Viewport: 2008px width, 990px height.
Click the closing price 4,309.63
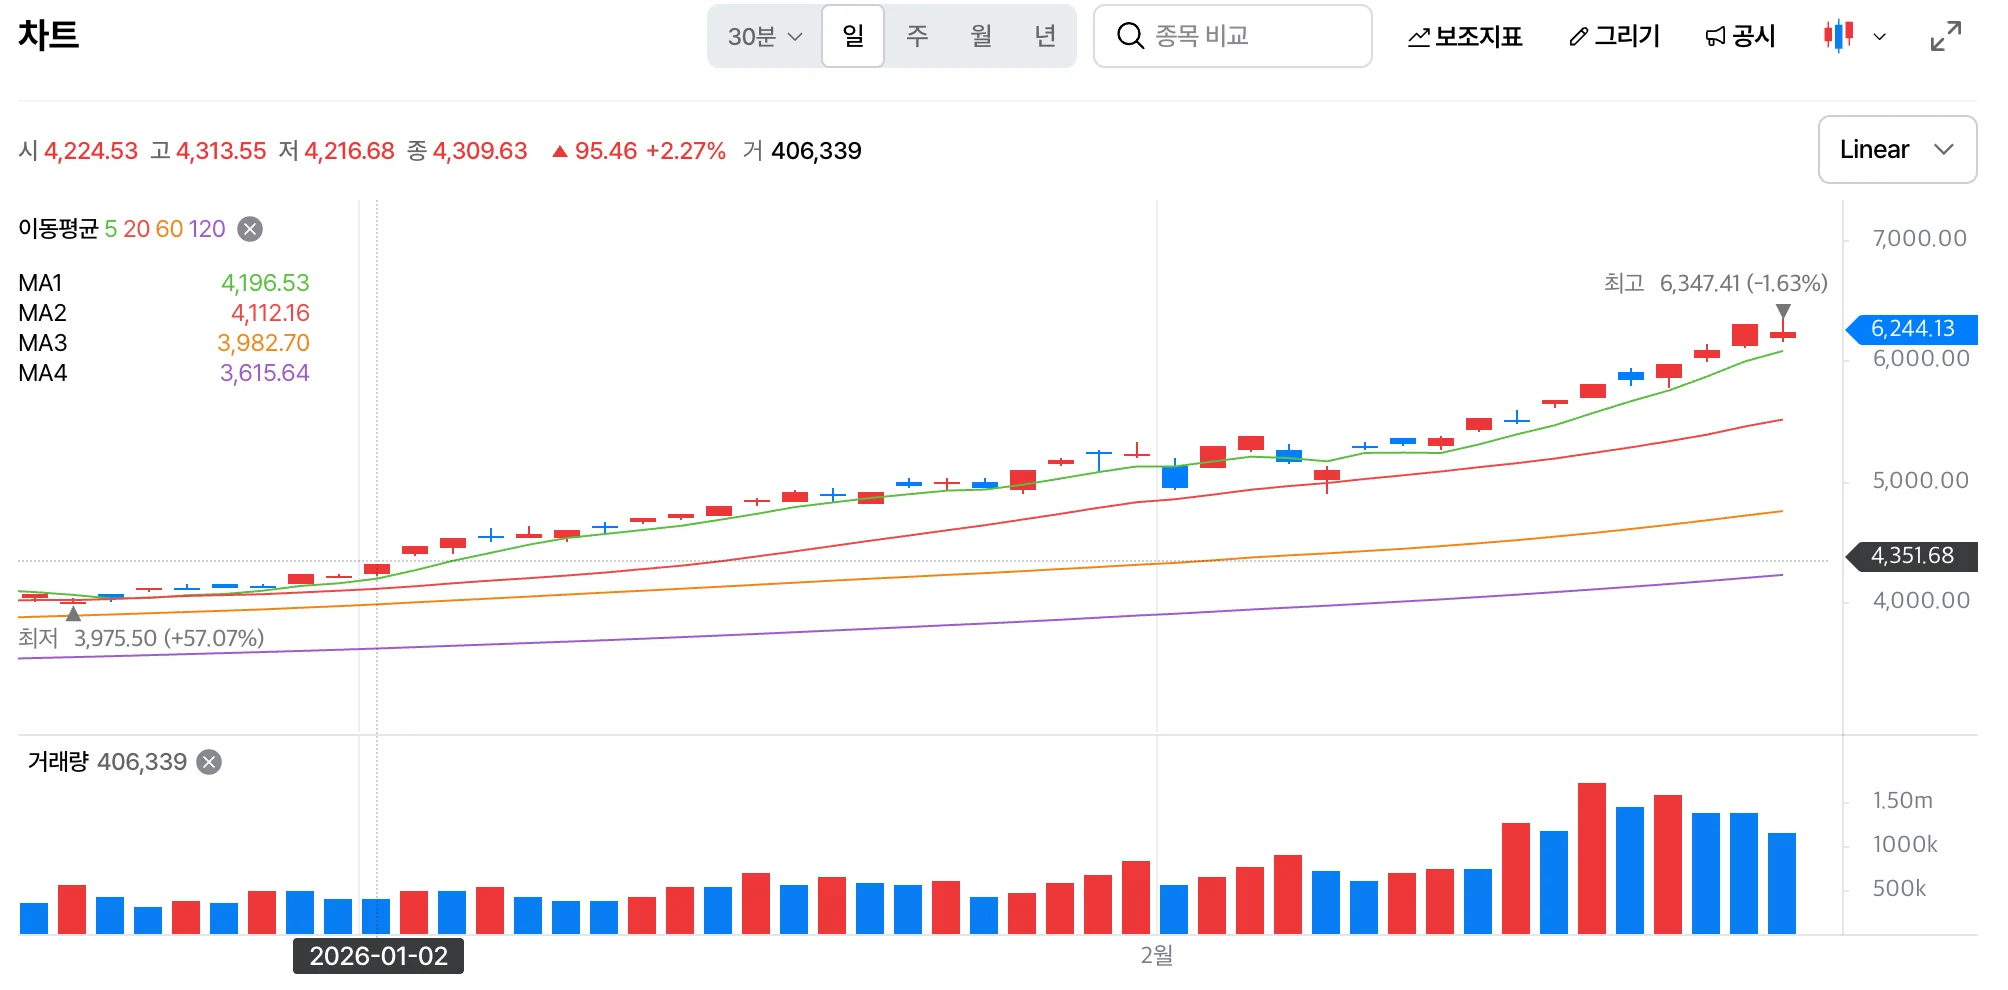point(480,151)
